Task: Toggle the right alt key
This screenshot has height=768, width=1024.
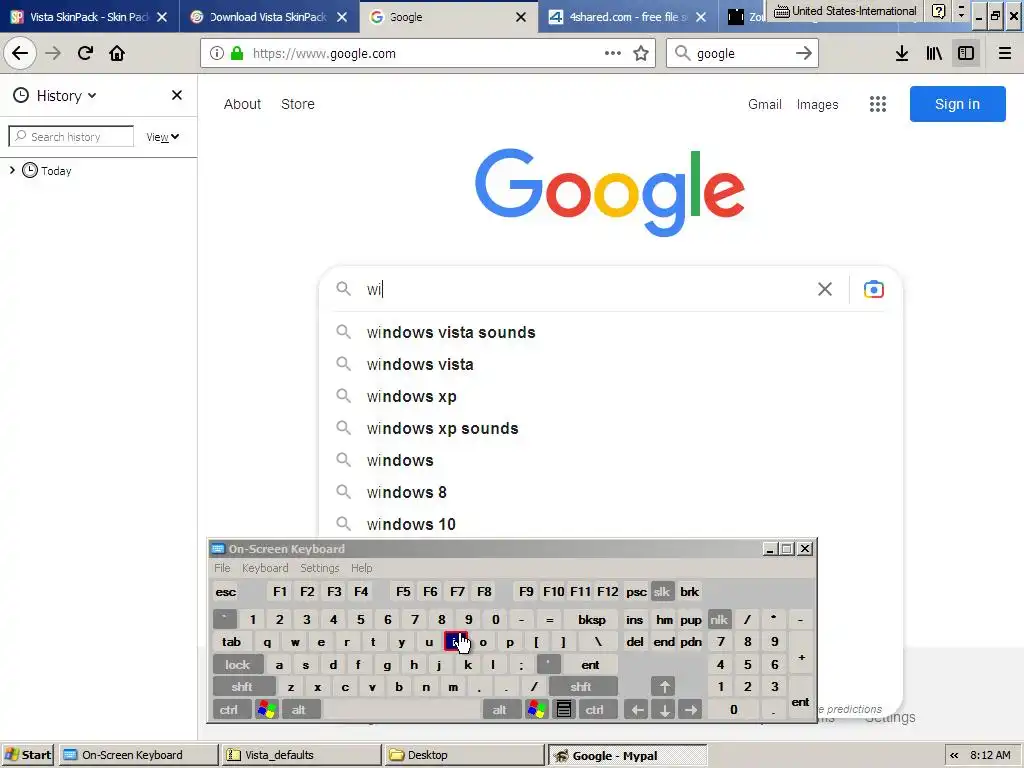Action: [x=500, y=709]
